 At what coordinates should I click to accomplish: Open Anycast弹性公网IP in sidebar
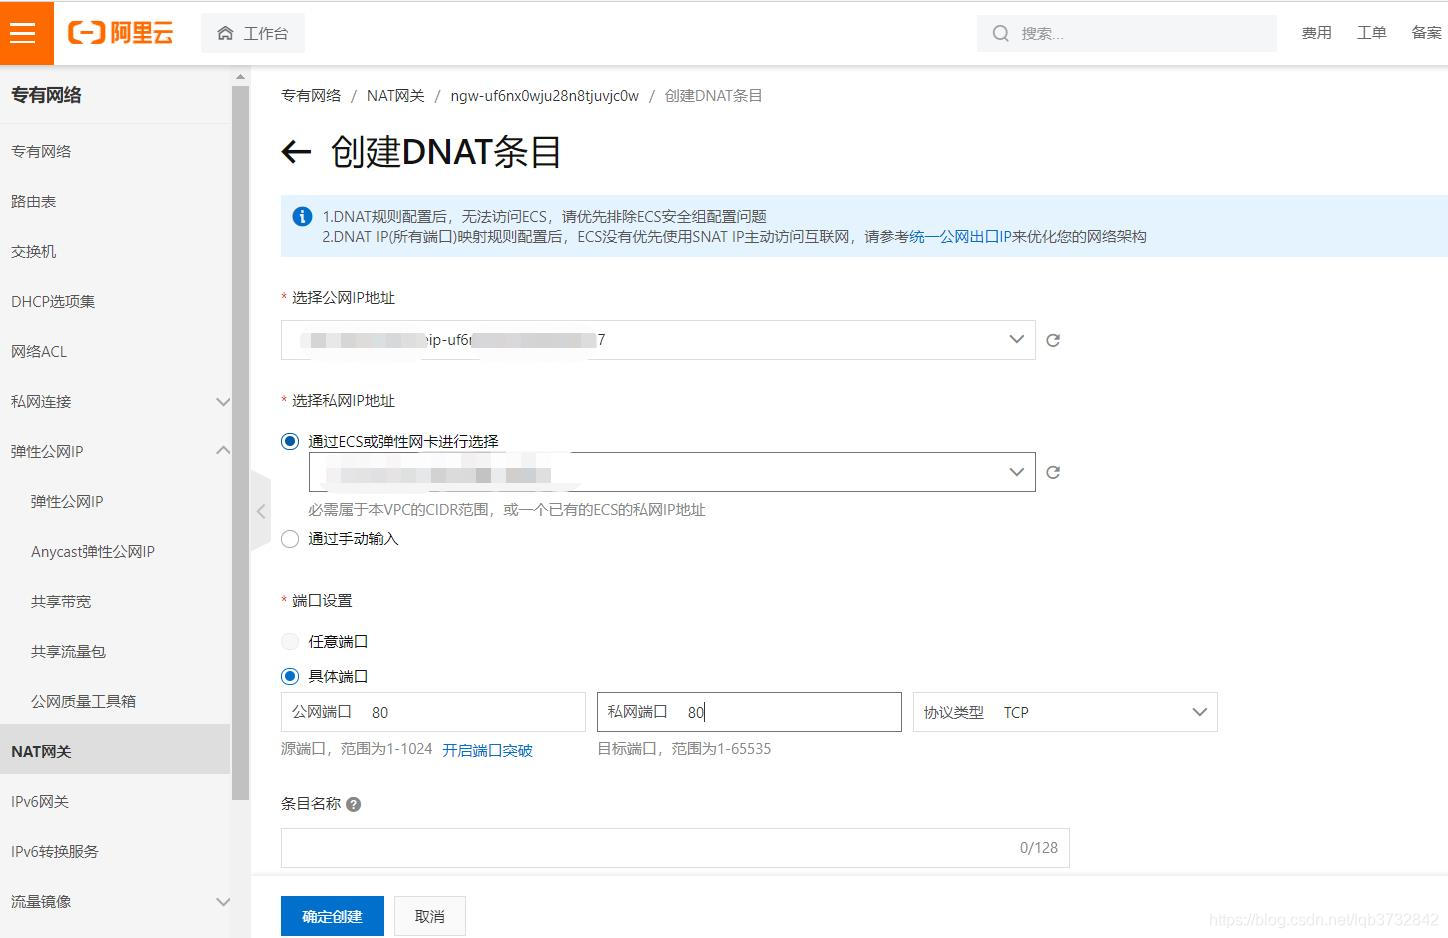(93, 551)
